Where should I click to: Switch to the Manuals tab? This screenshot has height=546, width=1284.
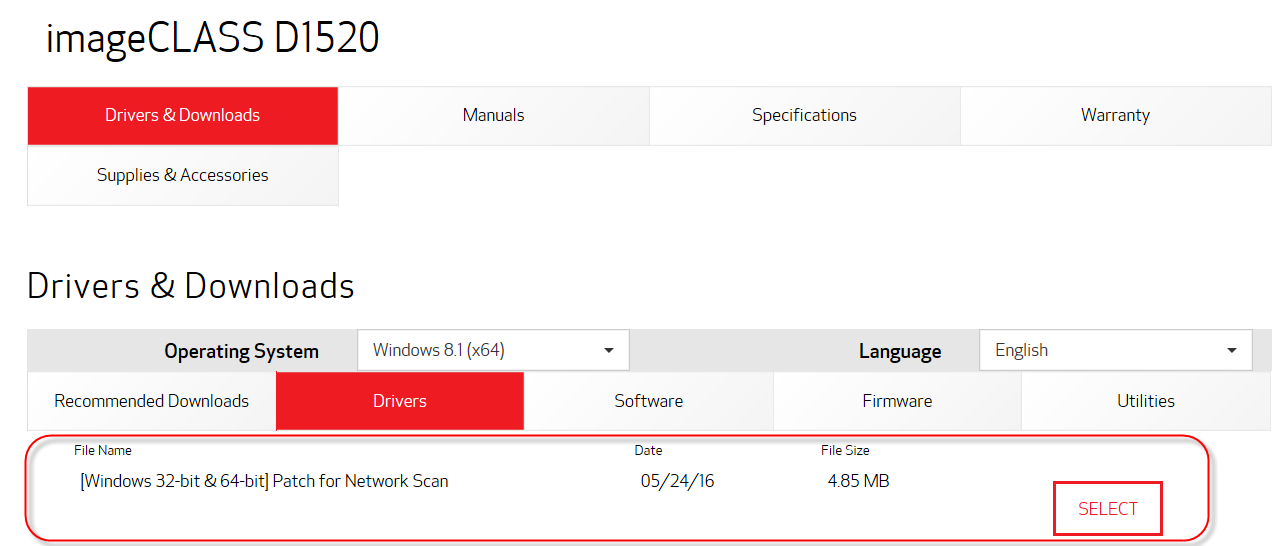tap(493, 116)
